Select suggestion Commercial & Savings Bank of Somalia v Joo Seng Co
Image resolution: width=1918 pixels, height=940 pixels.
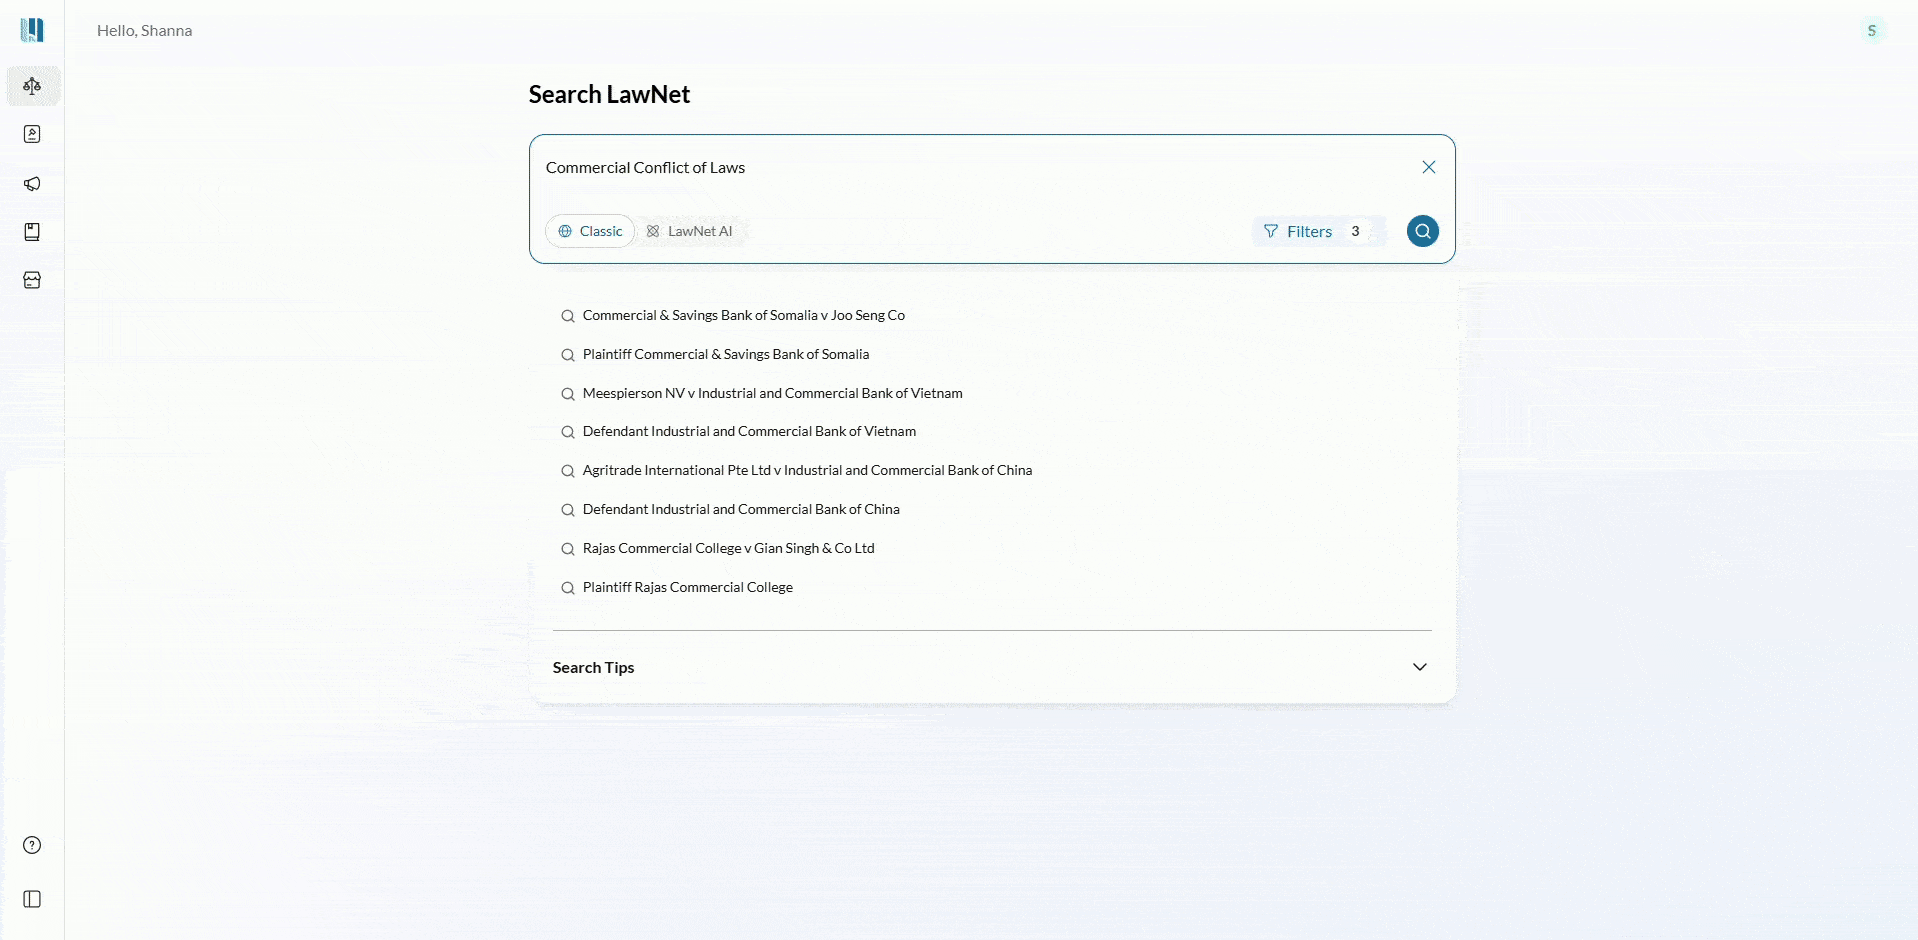(743, 315)
